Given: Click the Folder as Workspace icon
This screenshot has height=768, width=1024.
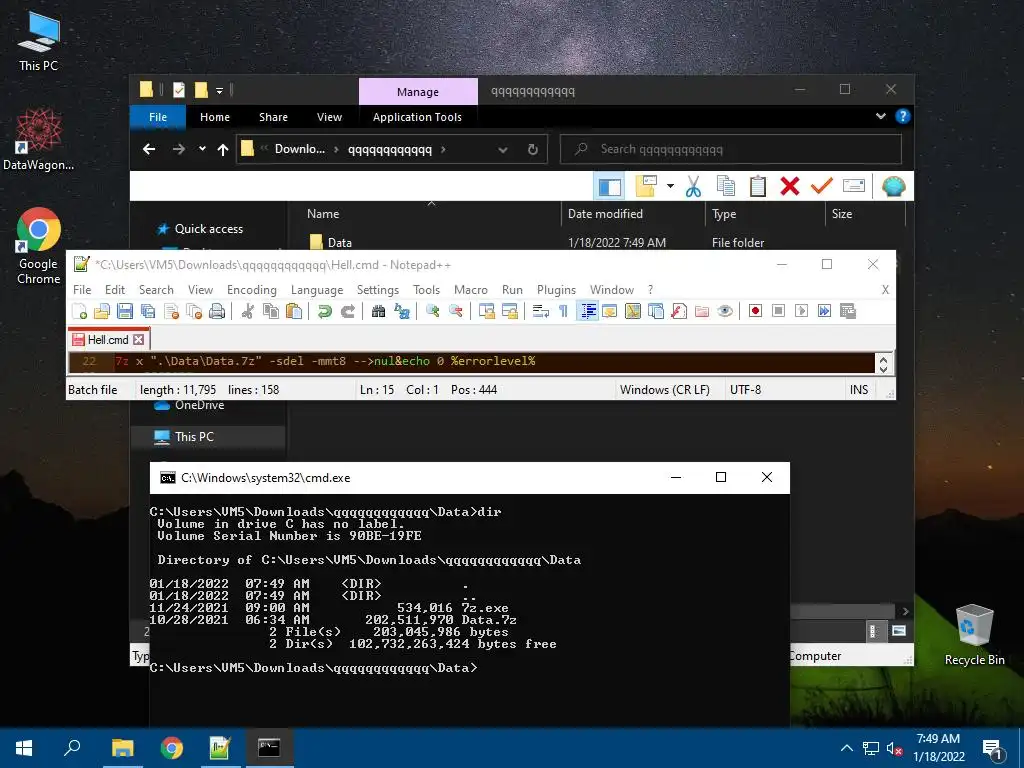Looking at the screenshot, I should [x=702, y=312].
